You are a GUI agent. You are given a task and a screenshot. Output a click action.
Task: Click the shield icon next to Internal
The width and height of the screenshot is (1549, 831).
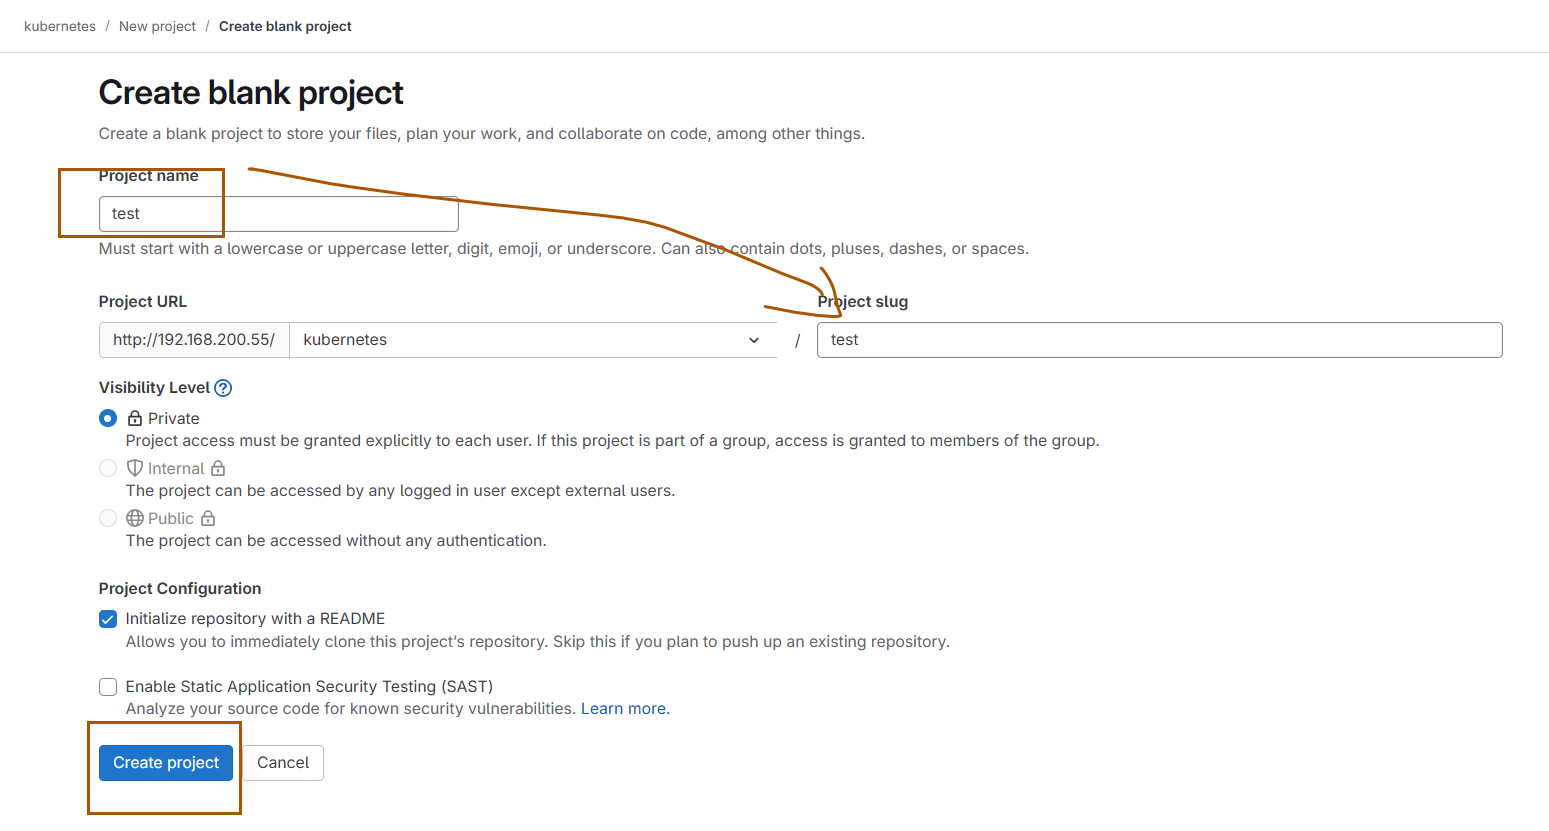pyautogui.click(x=135, y=468)
